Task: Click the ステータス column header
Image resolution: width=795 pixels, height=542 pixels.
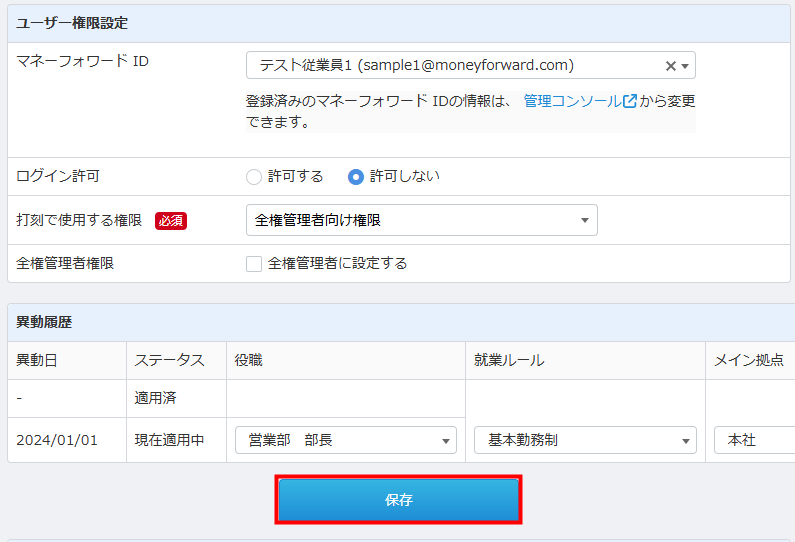Action: pos(170,360)
